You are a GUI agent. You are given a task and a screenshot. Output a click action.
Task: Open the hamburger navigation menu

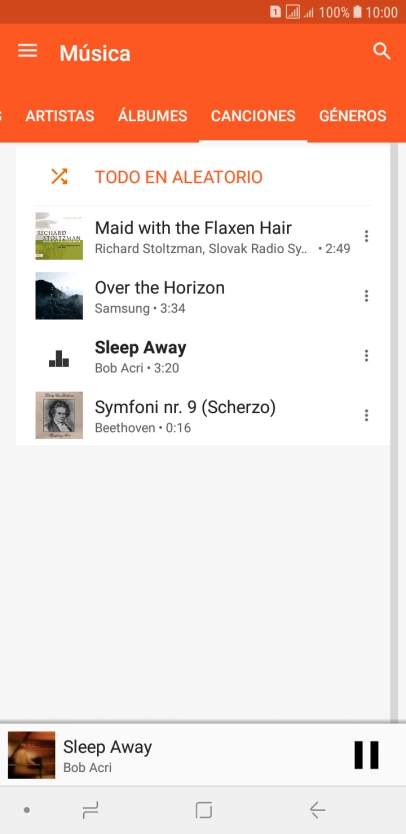click(x=28, y=51)
